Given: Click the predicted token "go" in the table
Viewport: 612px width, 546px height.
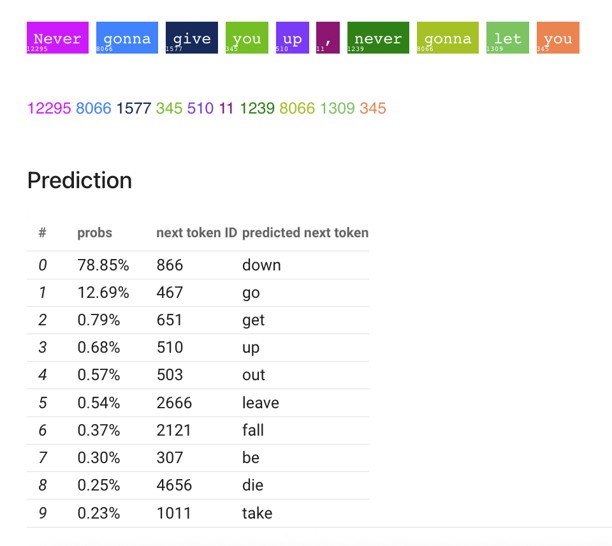Looking at the screenshot, I should pos(250,292).
